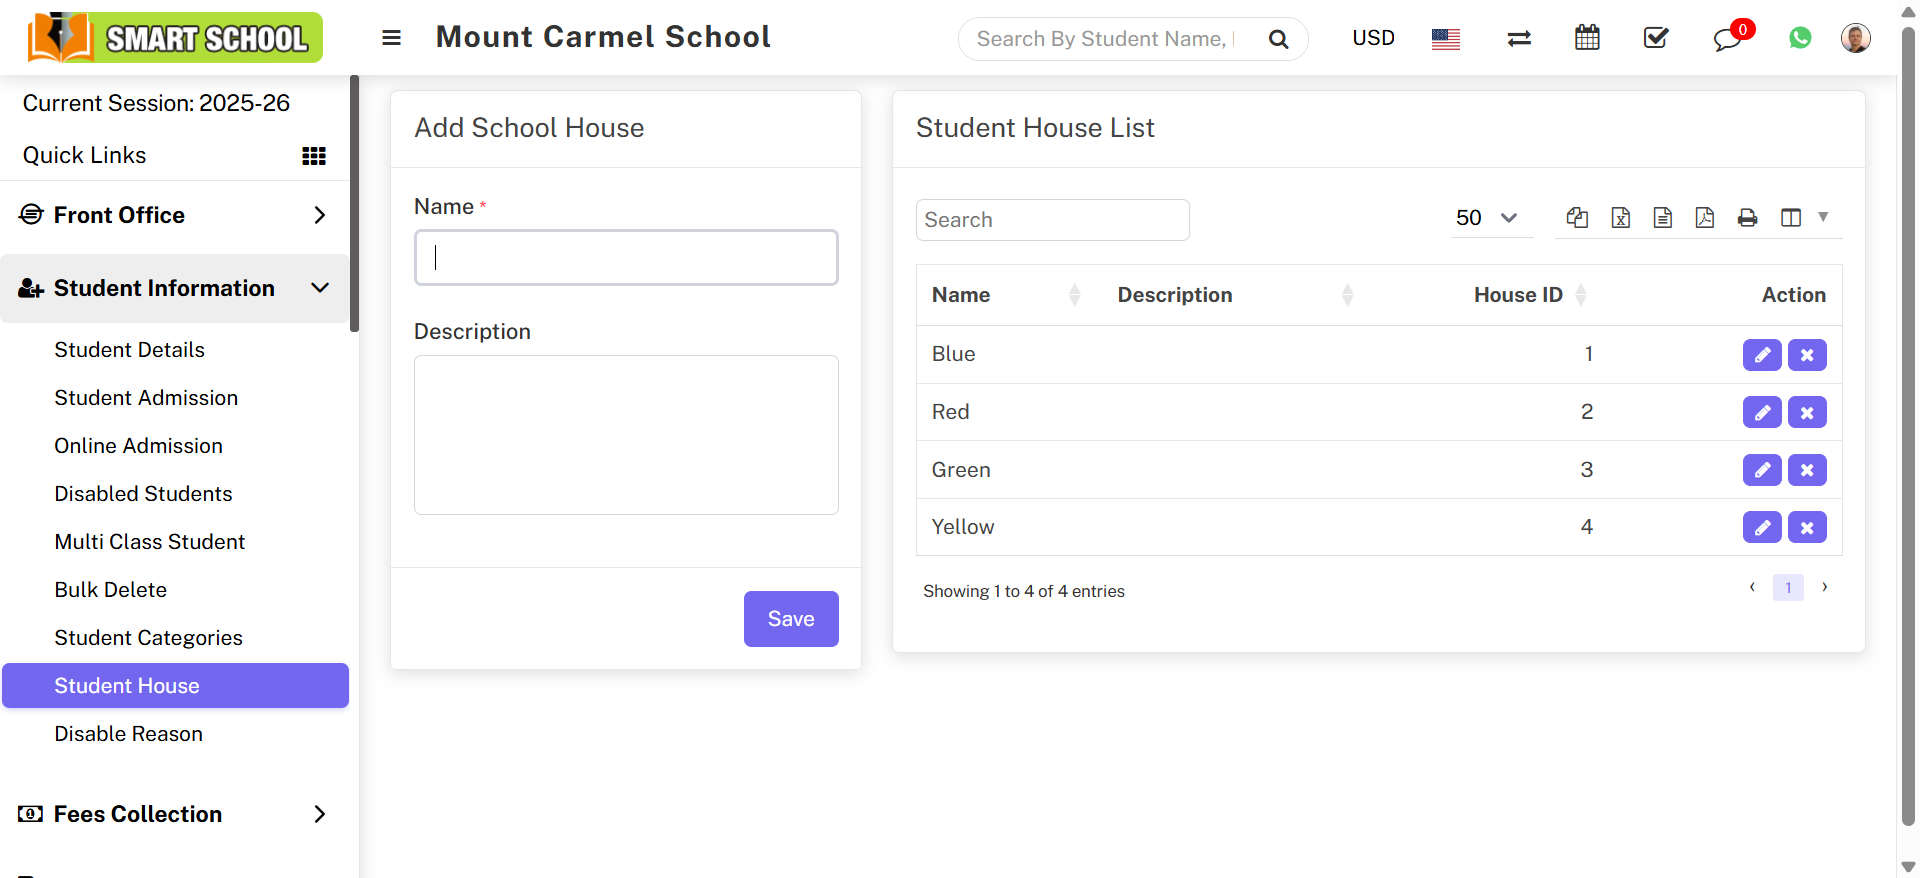This screenshot has width=1920, height=878.
Task: Print the student house list
Action: click(1747, 218)
